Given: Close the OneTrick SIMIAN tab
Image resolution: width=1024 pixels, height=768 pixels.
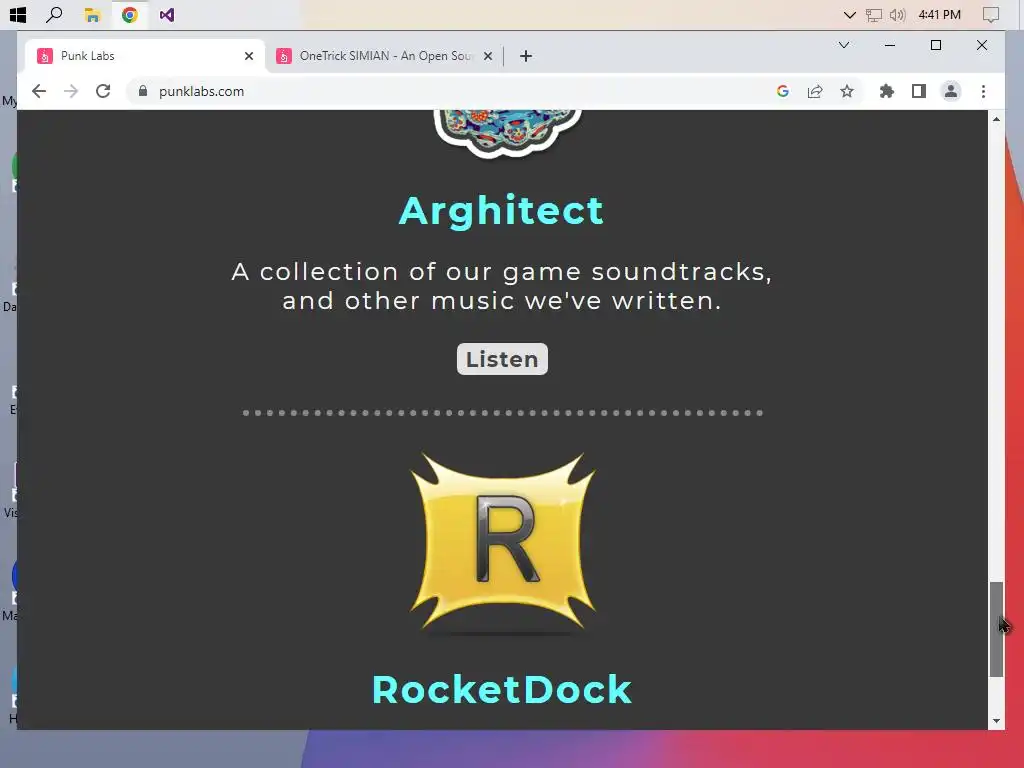Looking at the screenshot, I should click(488, 56).
